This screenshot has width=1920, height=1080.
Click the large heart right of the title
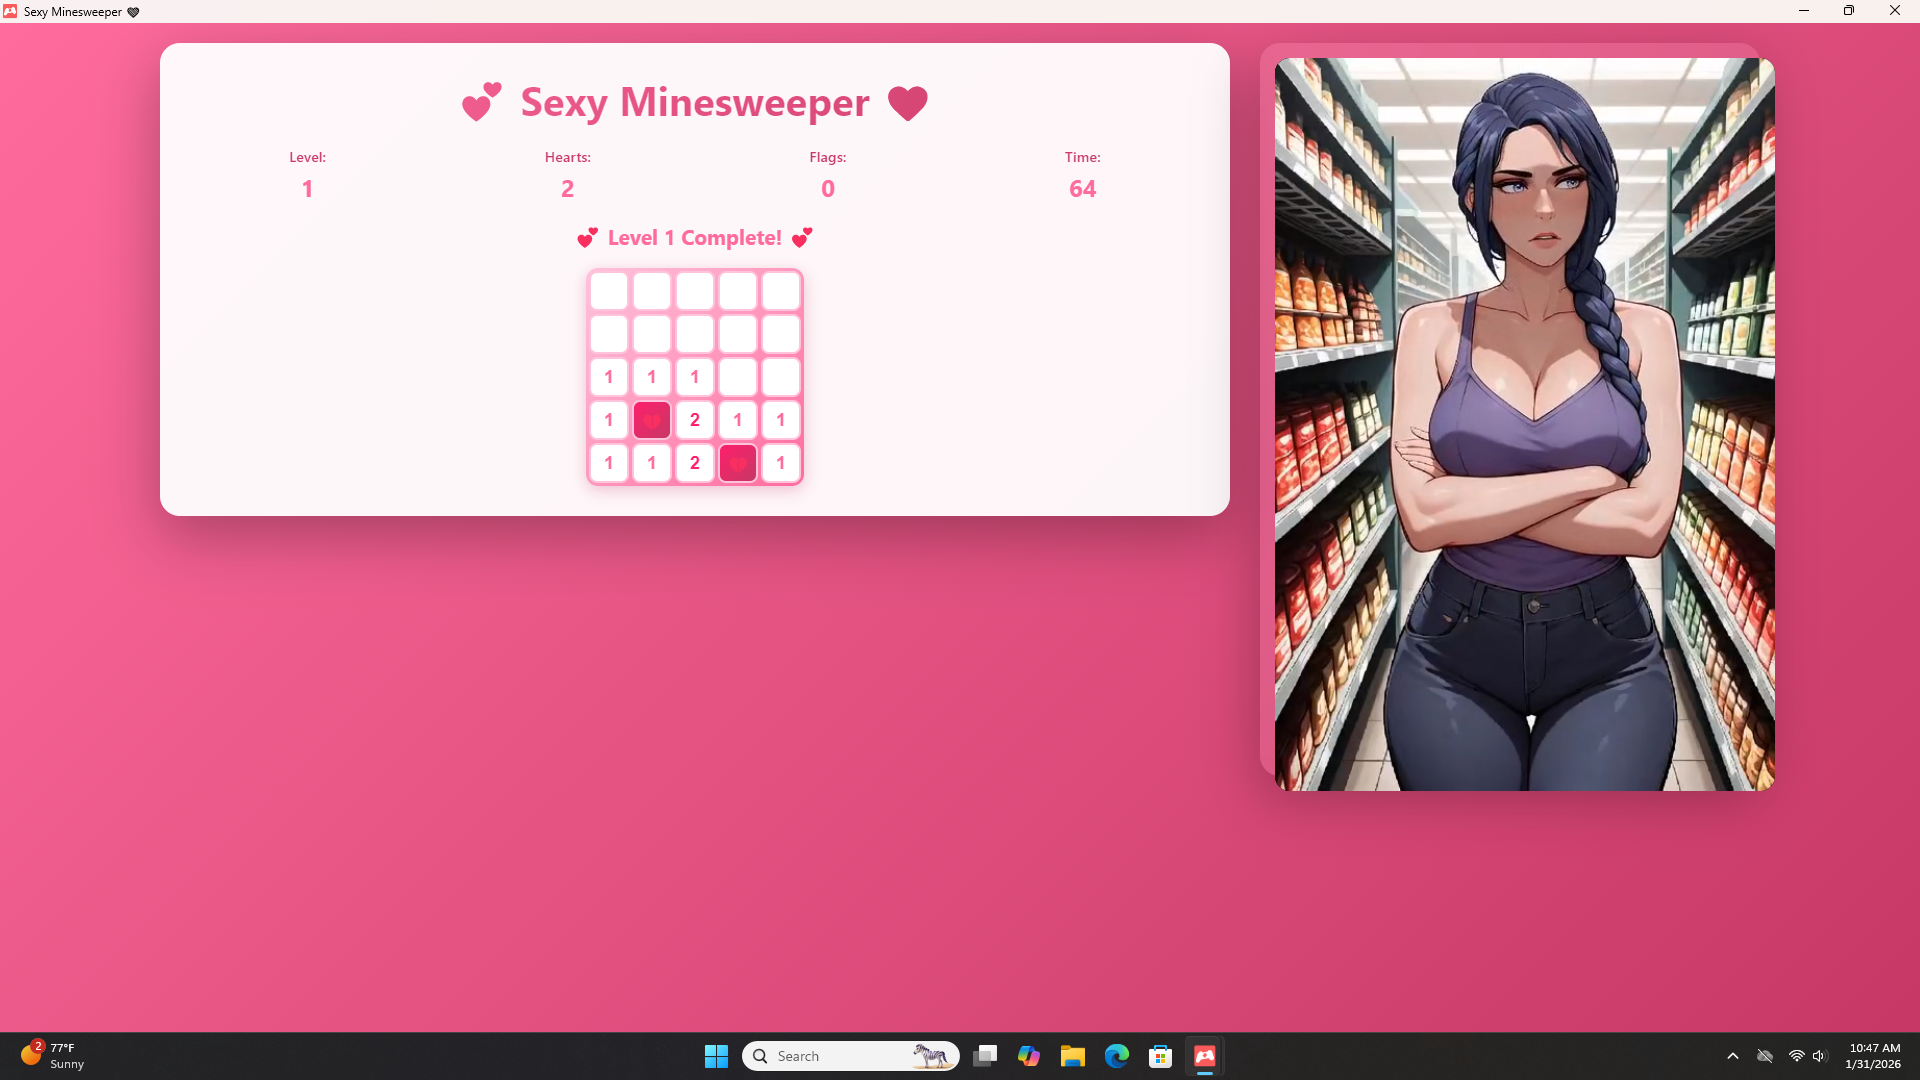(x=907, y=103)
